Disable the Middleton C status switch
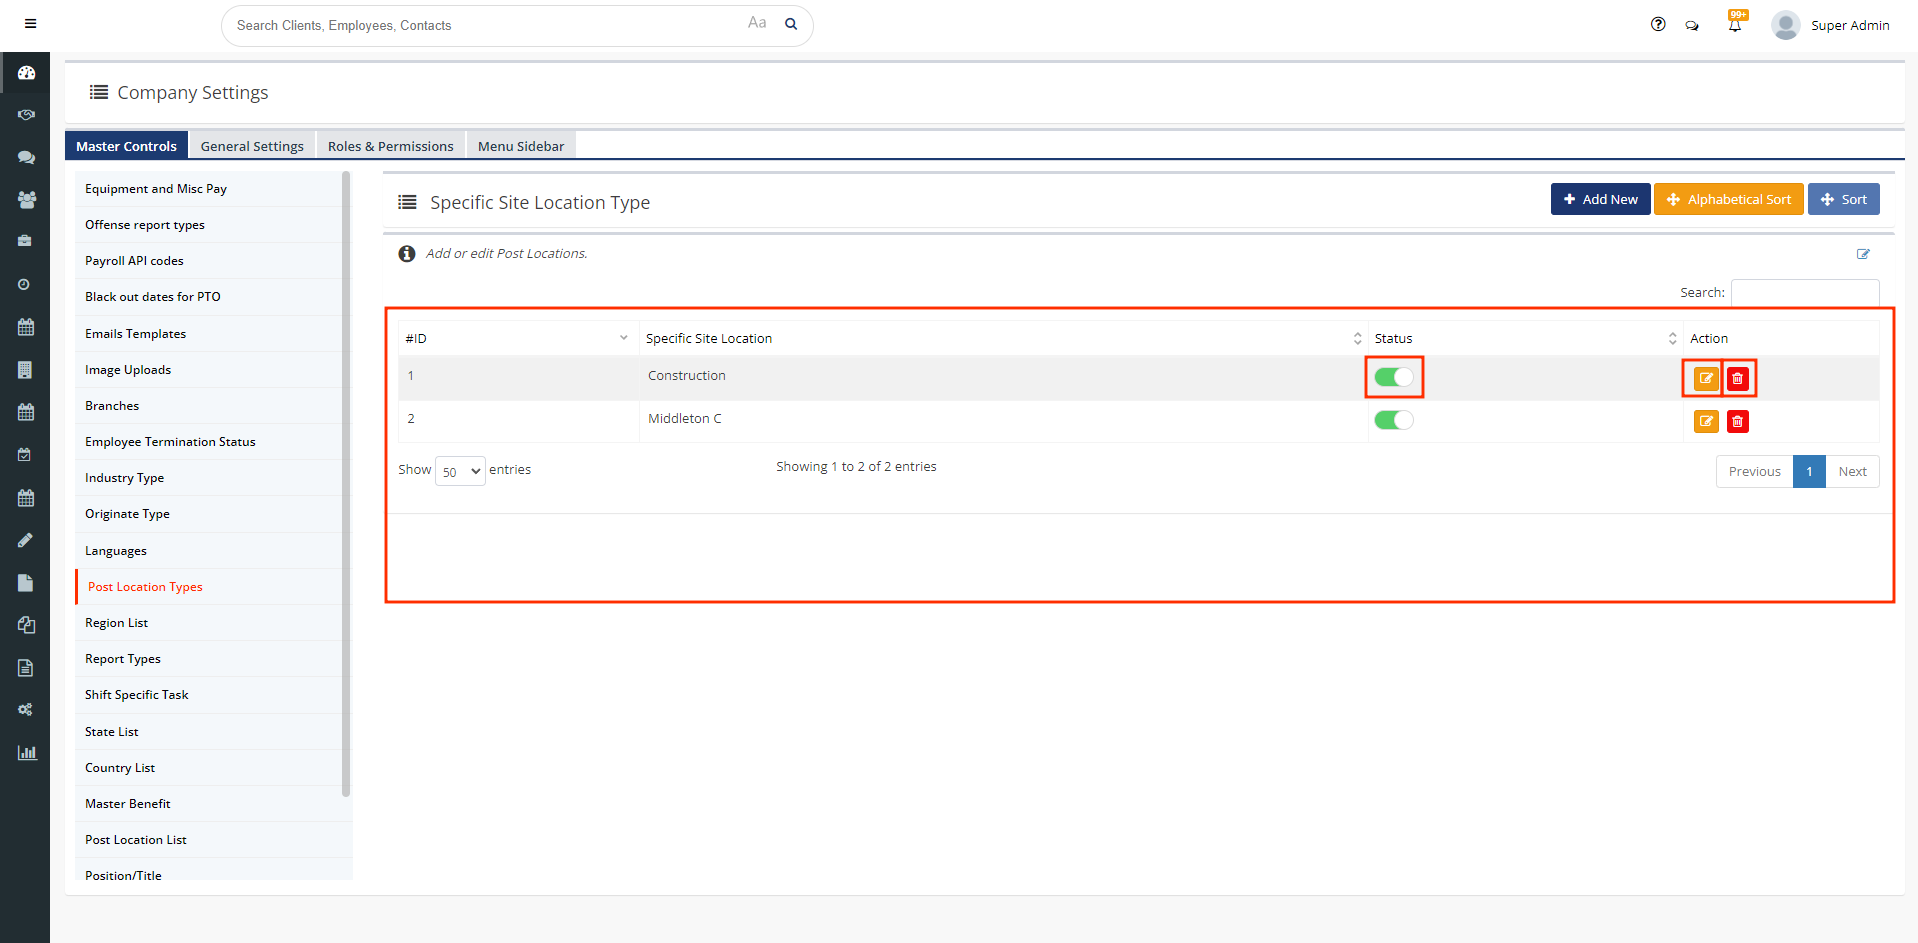The width and height of the screenshot is (1918, 943). pos(1393,420)
